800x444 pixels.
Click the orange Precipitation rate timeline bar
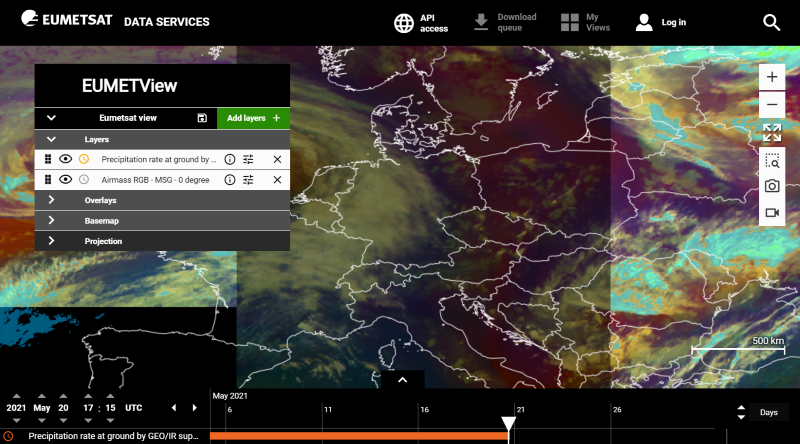click(359, 436)
